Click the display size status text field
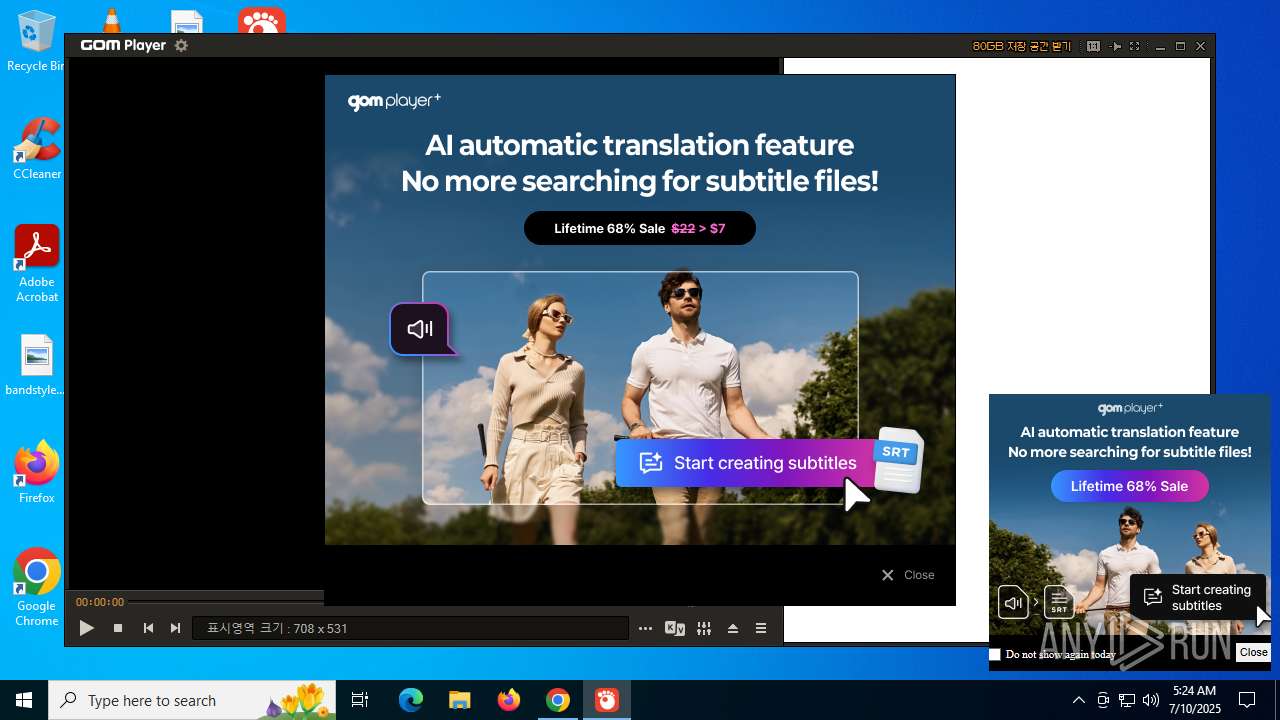Image resolution: width=1280 pixels, height=720 pixels. (410, 628)
